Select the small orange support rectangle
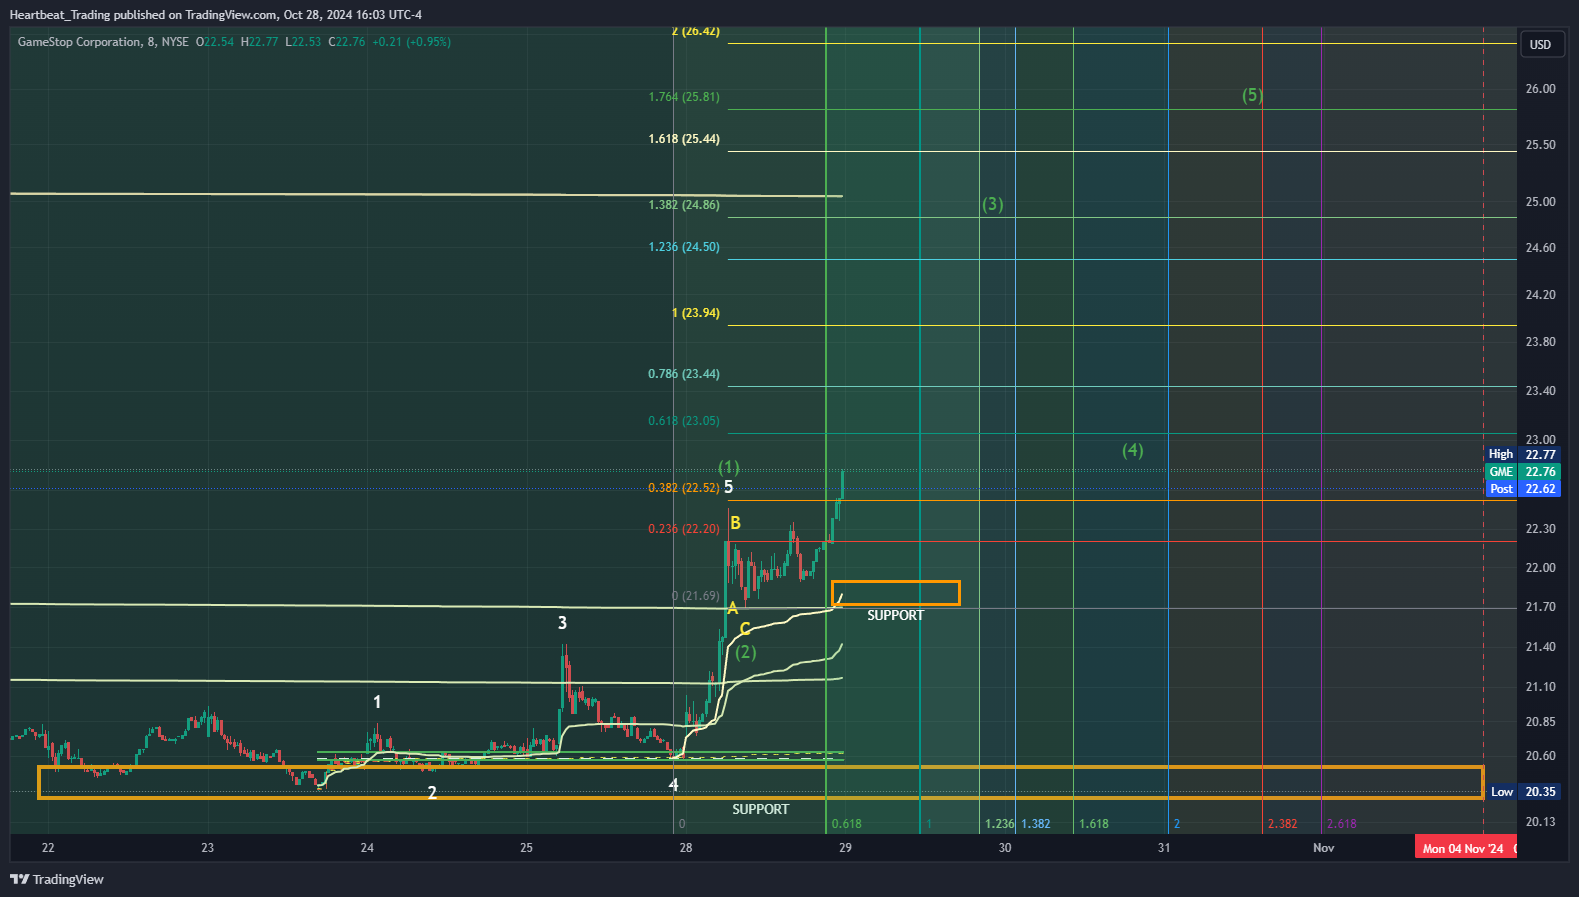This screenshot has height=897, width=1579. (896, 593)
